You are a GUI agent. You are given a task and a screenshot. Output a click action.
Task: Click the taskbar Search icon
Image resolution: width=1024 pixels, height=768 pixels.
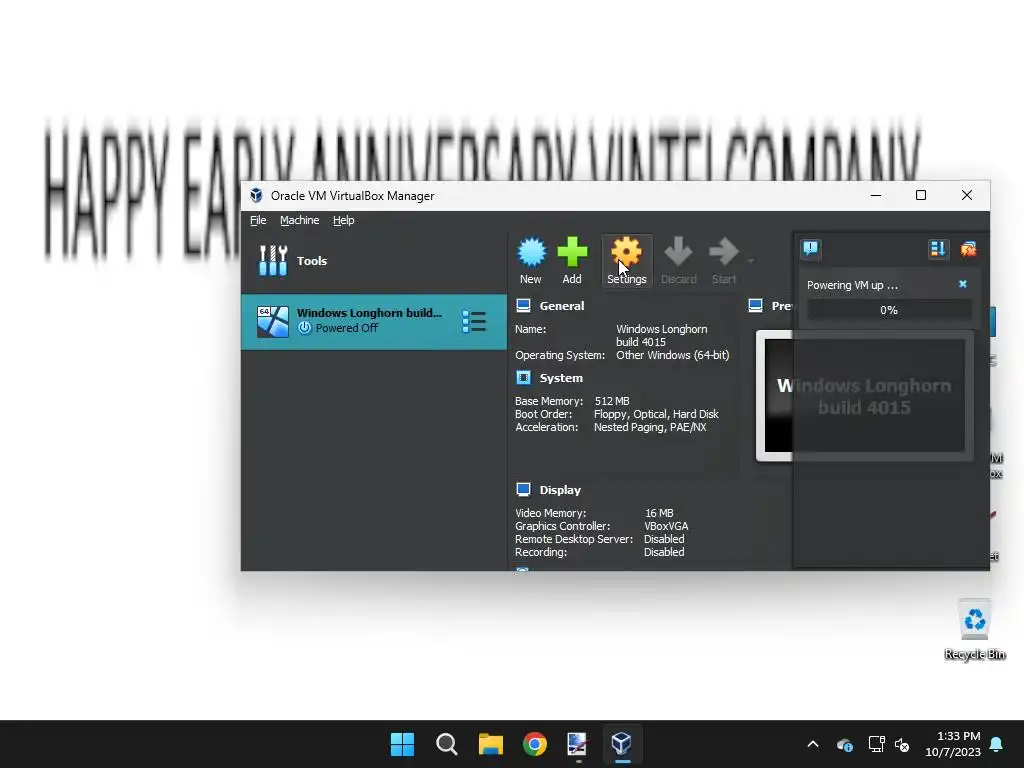pyautogui.click(x=447, y=744)
